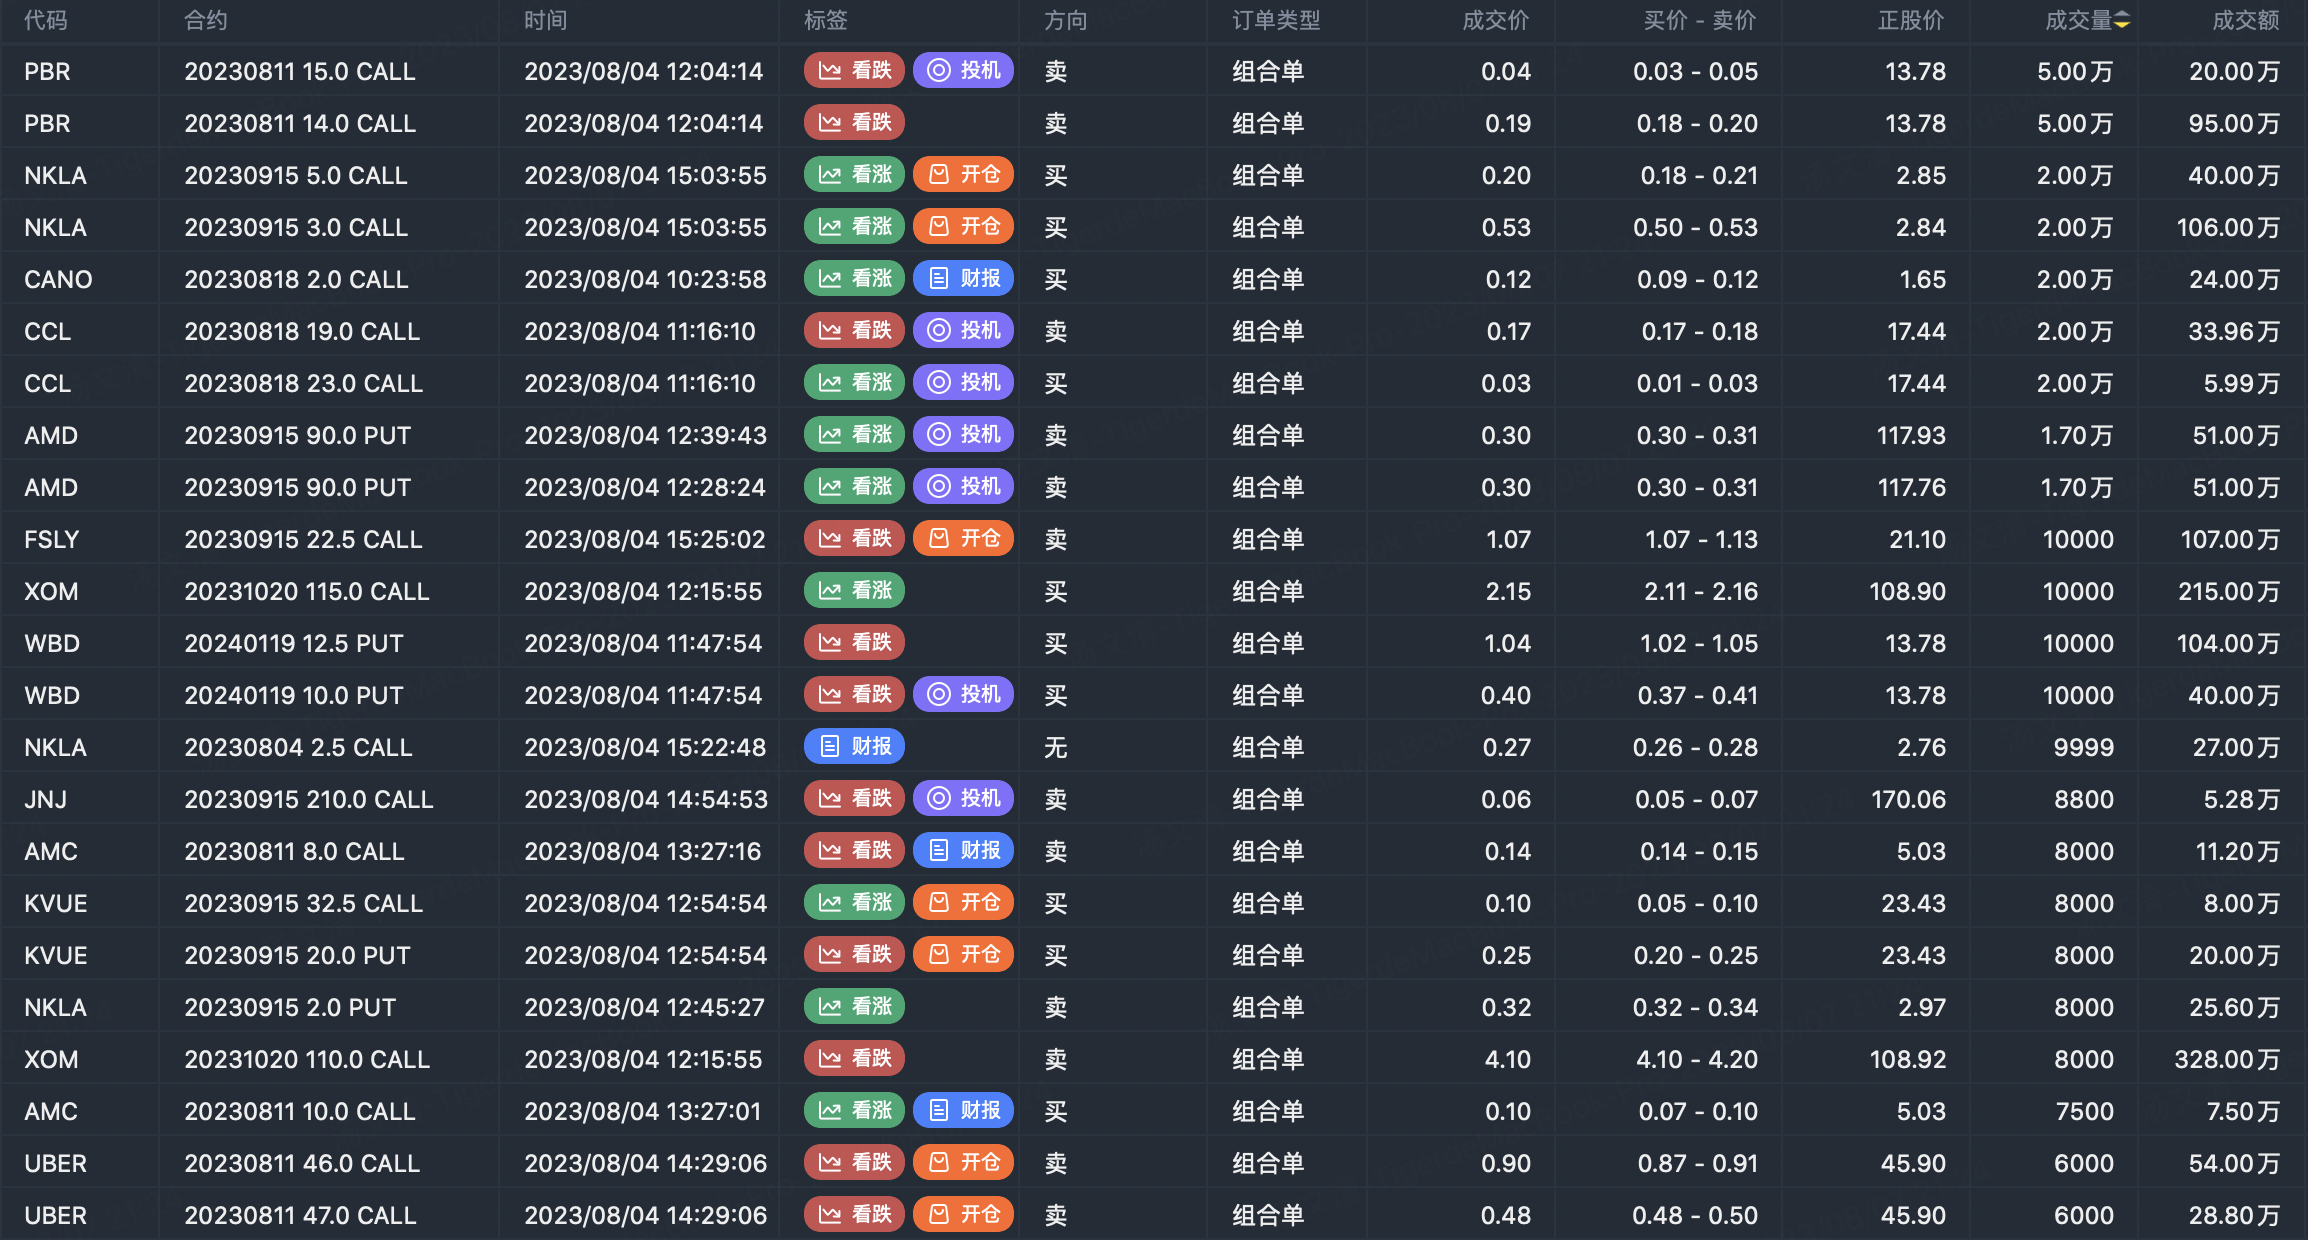The width and height of the screenshot is (2308, 1240).
Task: Click the 开仓 tag on NKLA 5.0 CALL row
Action: click(963, 175)
